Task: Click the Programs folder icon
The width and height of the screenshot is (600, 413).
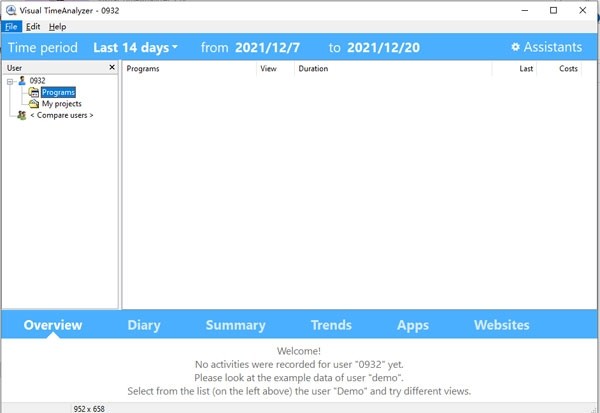Action: tap(34, 92)
